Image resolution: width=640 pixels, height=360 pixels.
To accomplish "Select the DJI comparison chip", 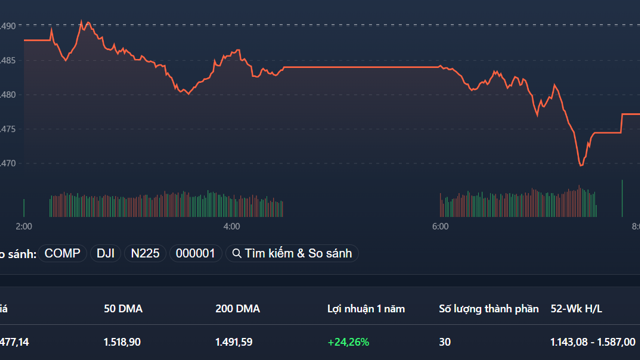I will (x=105, y=253).
